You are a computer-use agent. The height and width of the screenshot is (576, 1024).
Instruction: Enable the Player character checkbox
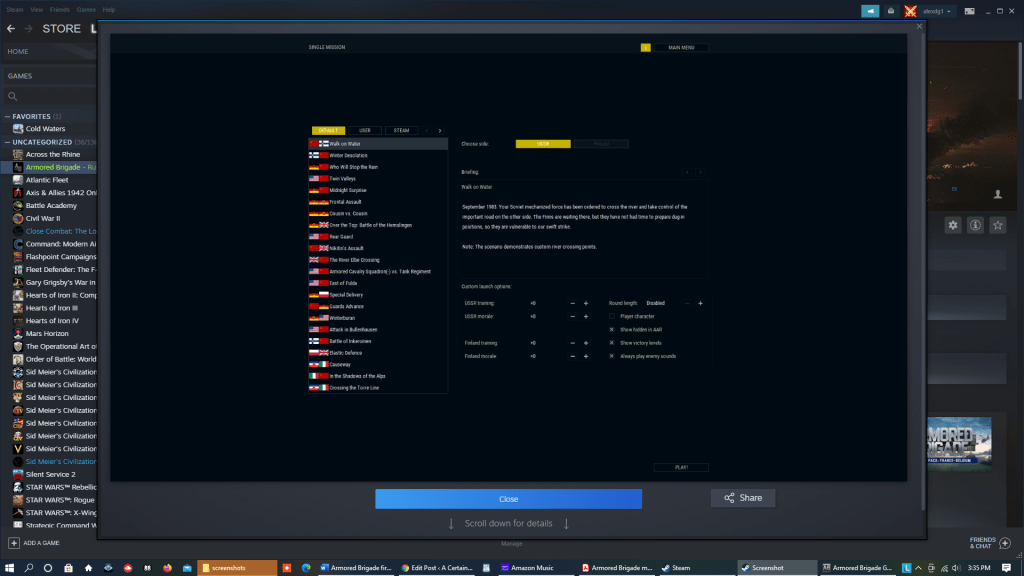(x=612, y=316)
